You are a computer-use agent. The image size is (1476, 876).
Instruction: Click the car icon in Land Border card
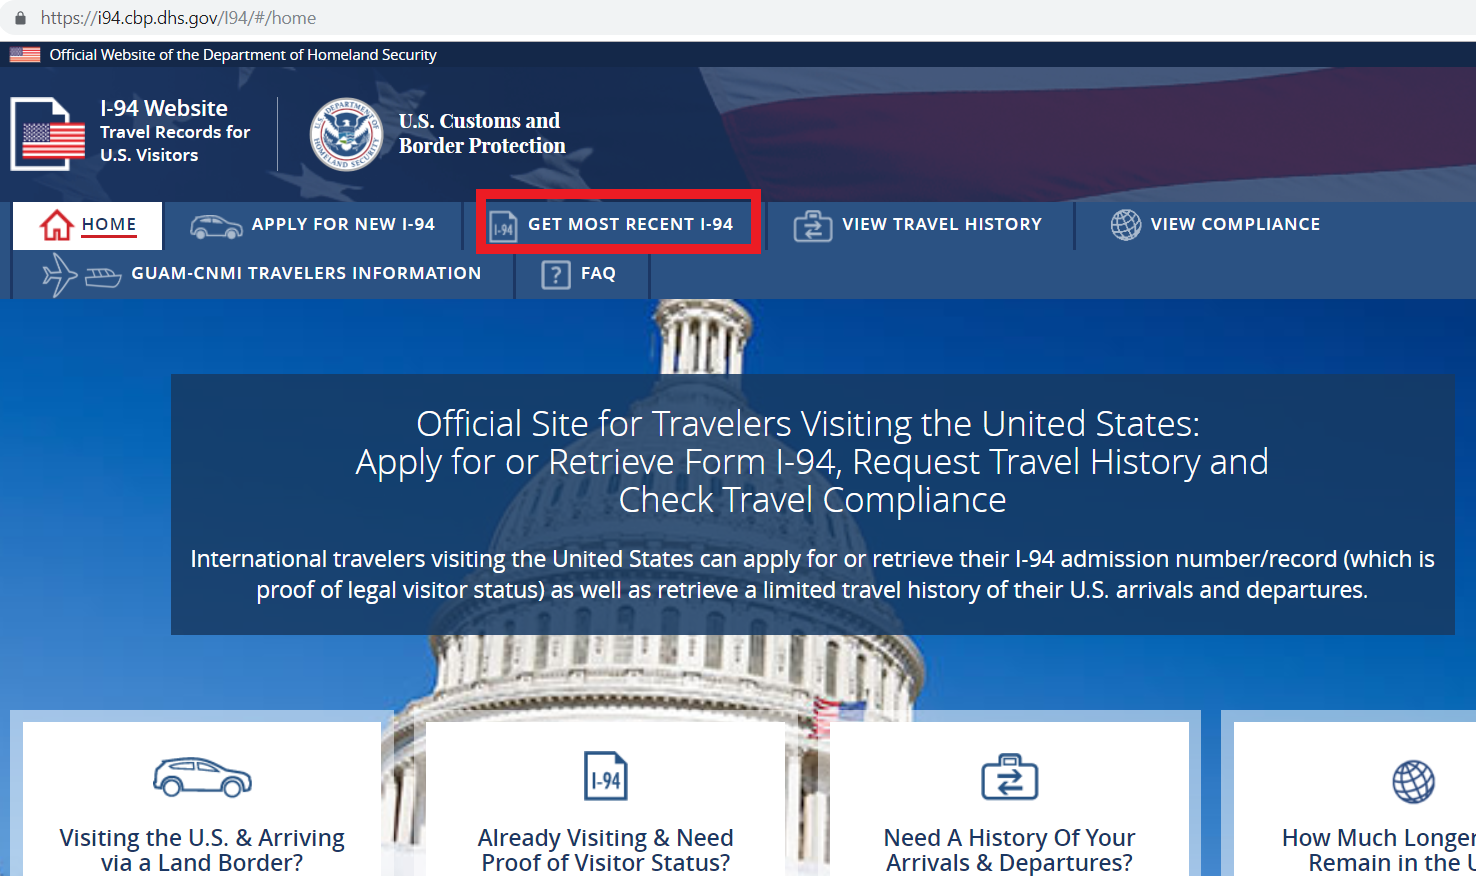(202, 777)
